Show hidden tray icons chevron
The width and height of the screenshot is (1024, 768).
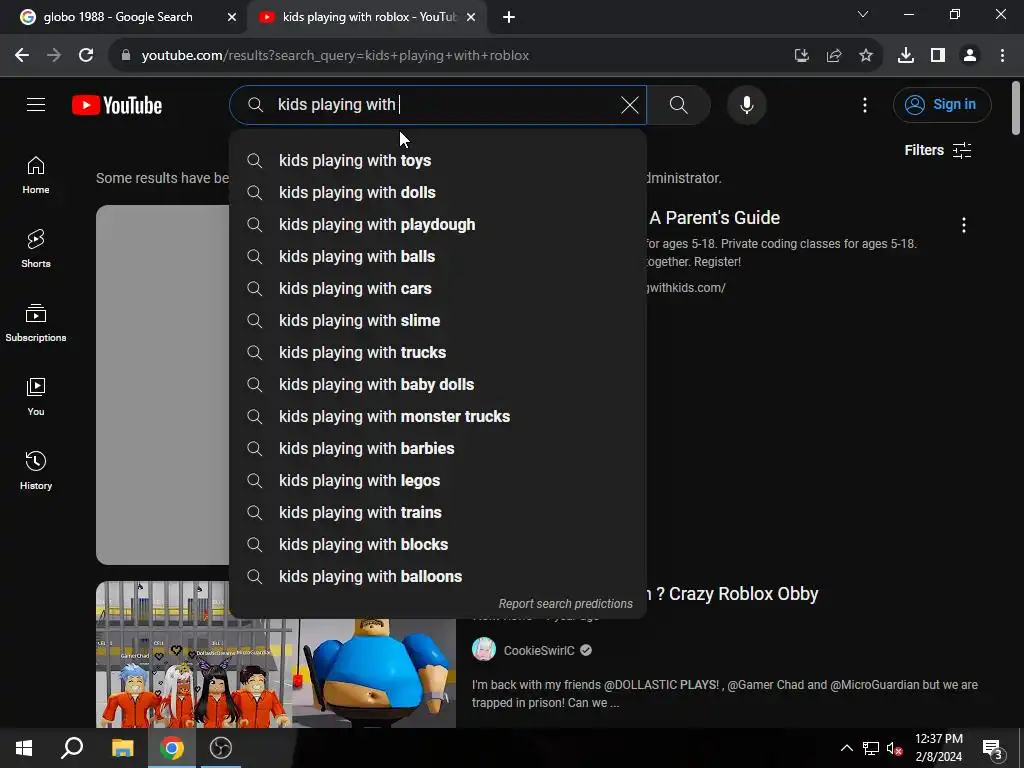click(846, 748)
